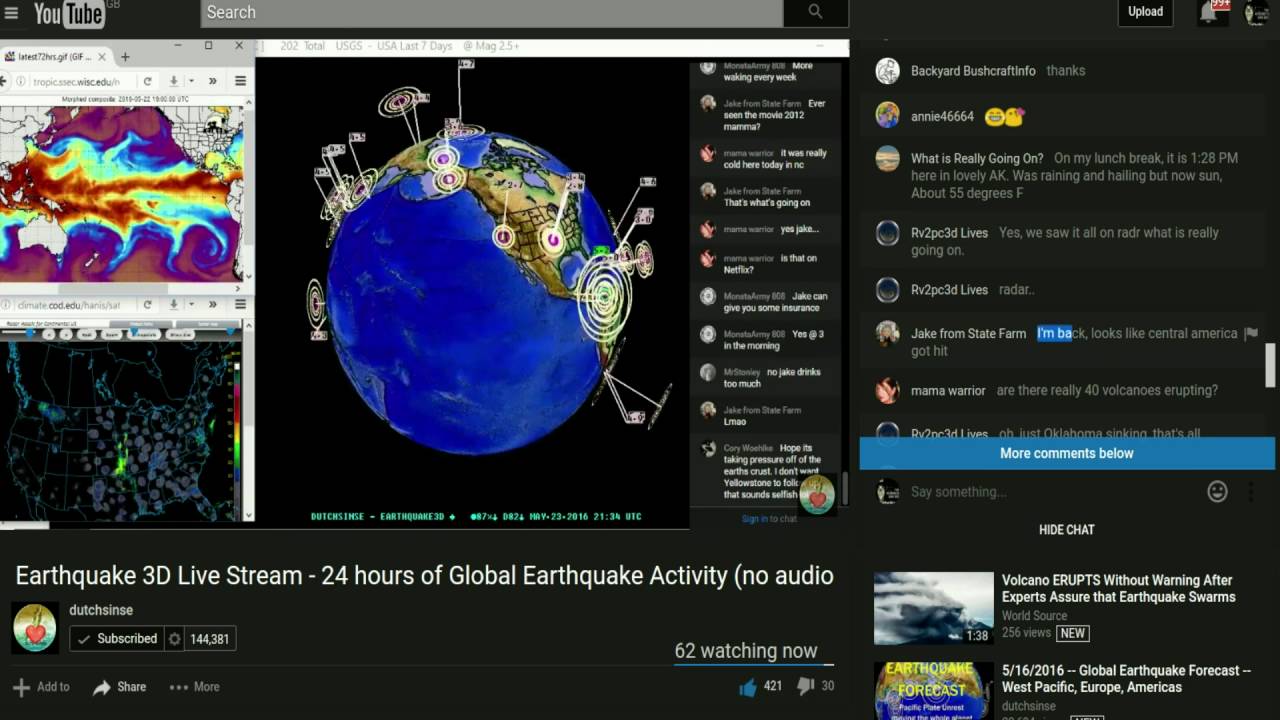Click the 62 watching now text
This screenshot has width=1280, height=720.
(746, 650)
